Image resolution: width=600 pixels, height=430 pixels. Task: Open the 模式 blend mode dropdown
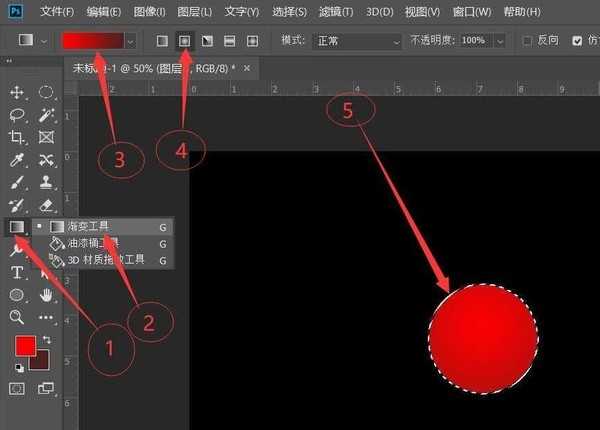click(357, 41)
